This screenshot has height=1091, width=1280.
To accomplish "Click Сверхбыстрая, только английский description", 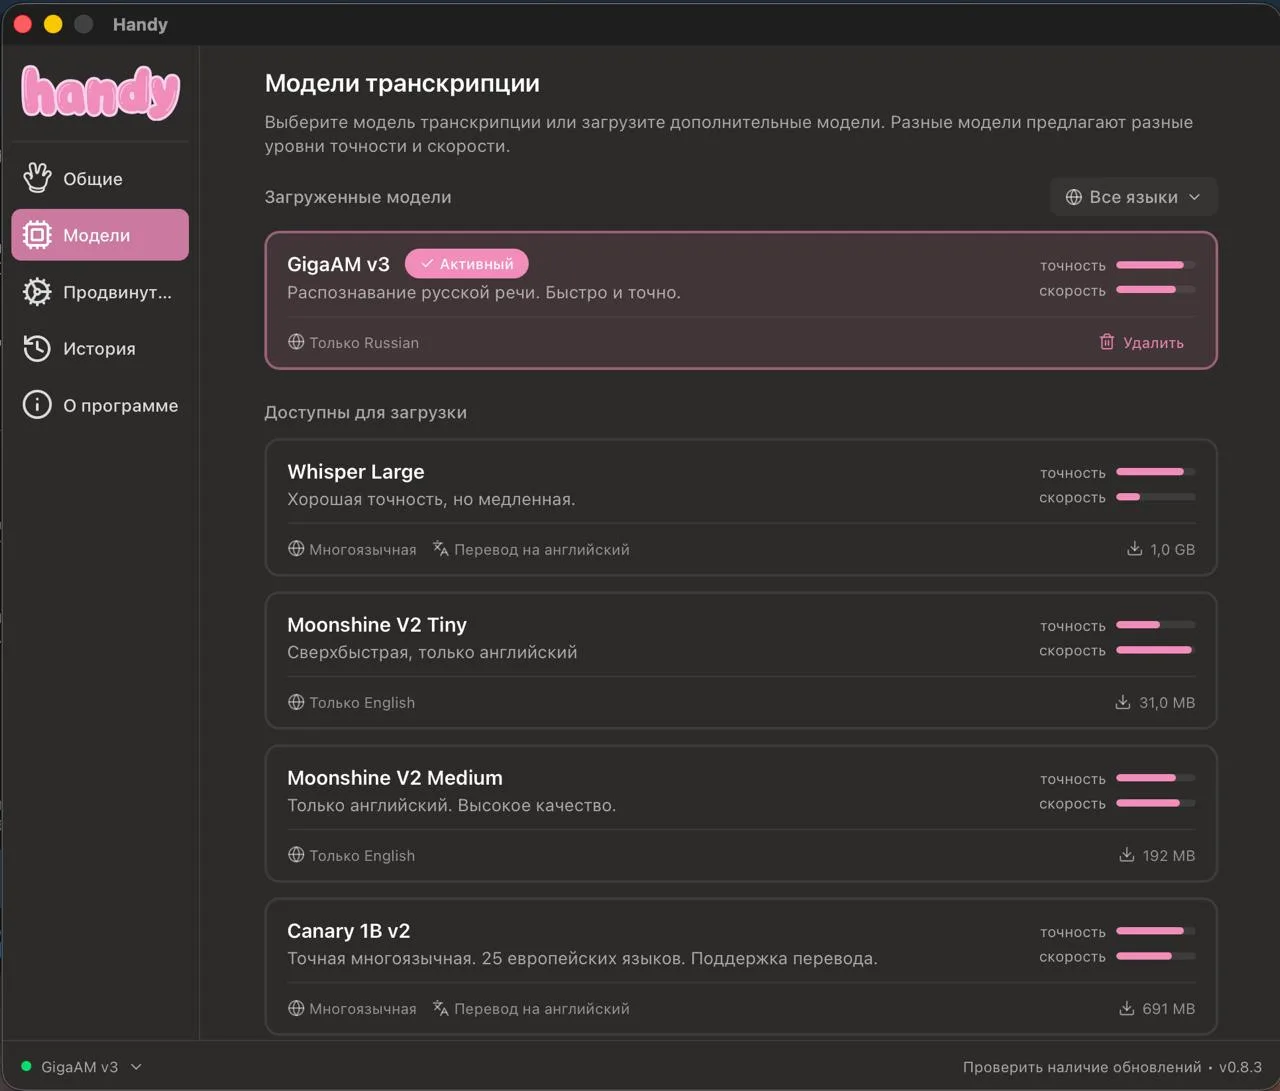I will pos(432,652).
